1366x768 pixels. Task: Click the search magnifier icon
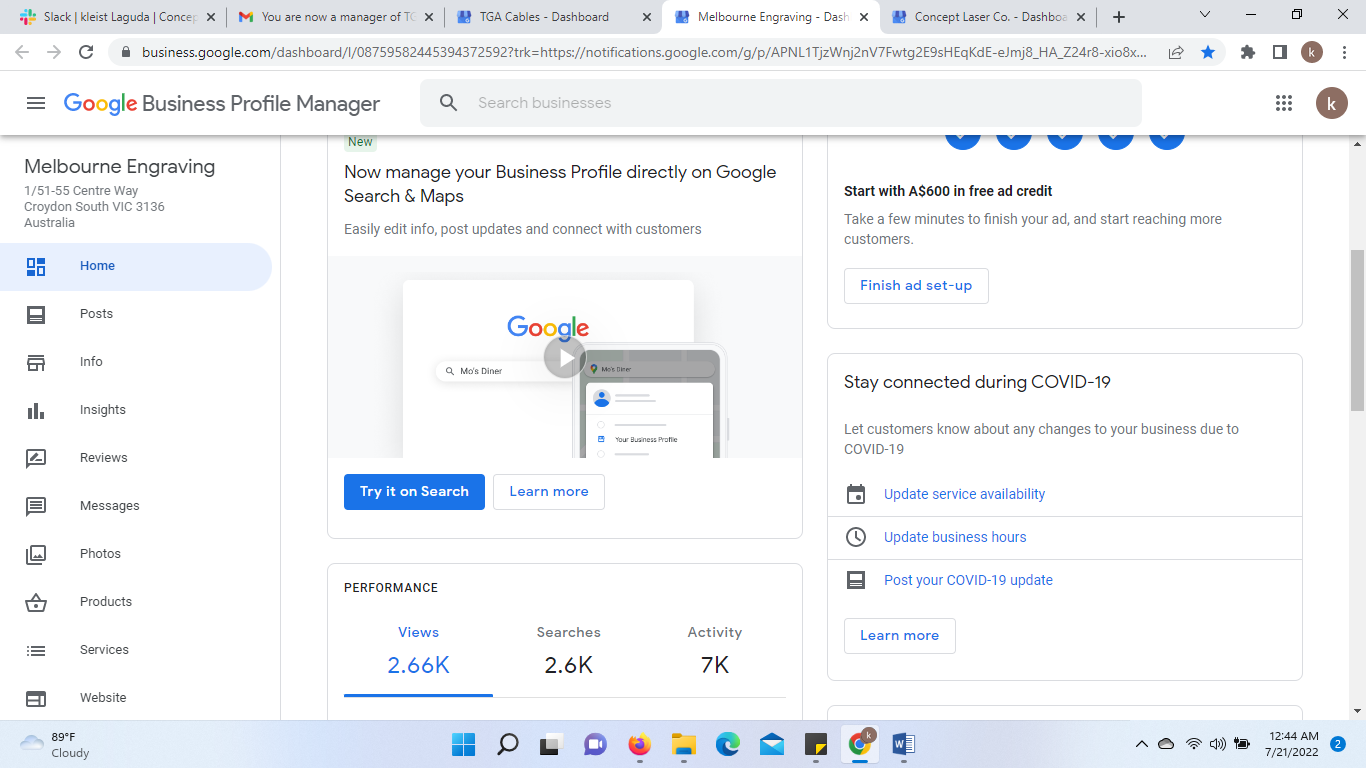[449, 103]
